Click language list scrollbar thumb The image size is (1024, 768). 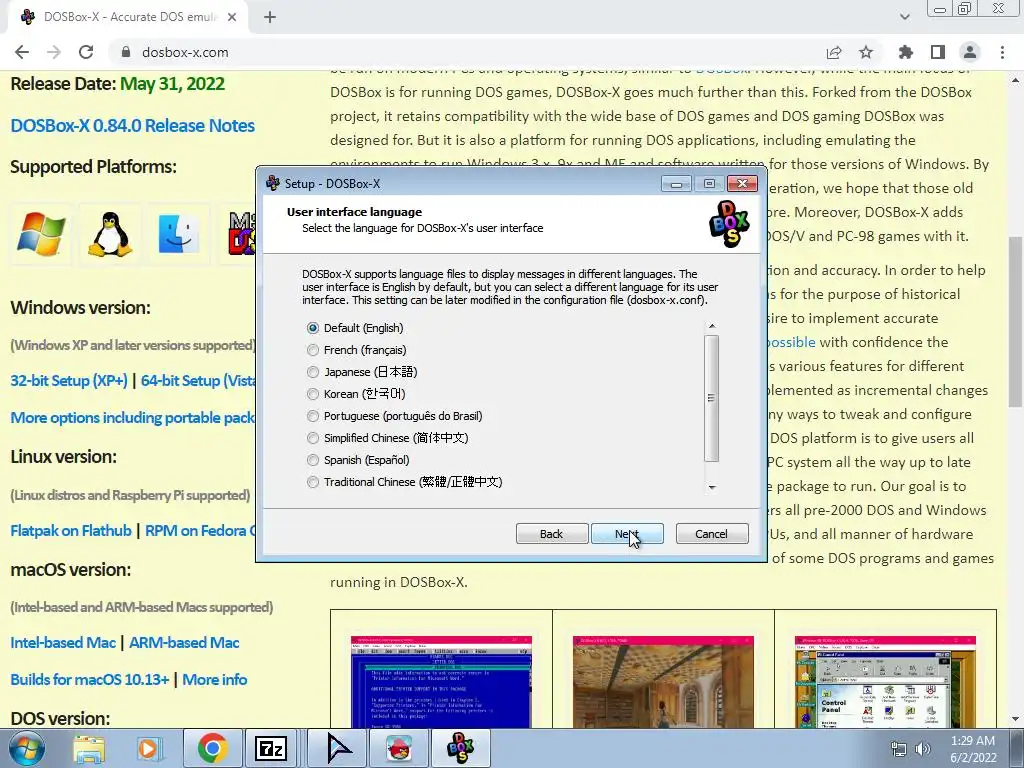[712, 398]
